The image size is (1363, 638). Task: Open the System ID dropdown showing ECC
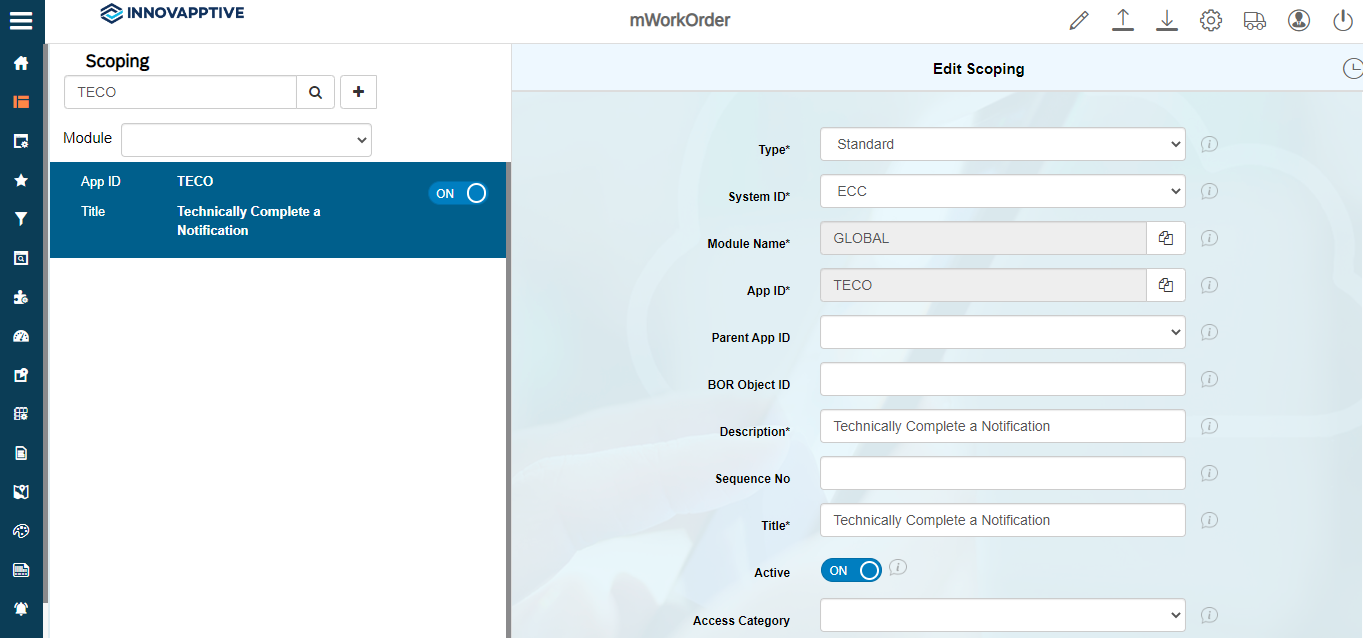click(x=1002, y=191)
